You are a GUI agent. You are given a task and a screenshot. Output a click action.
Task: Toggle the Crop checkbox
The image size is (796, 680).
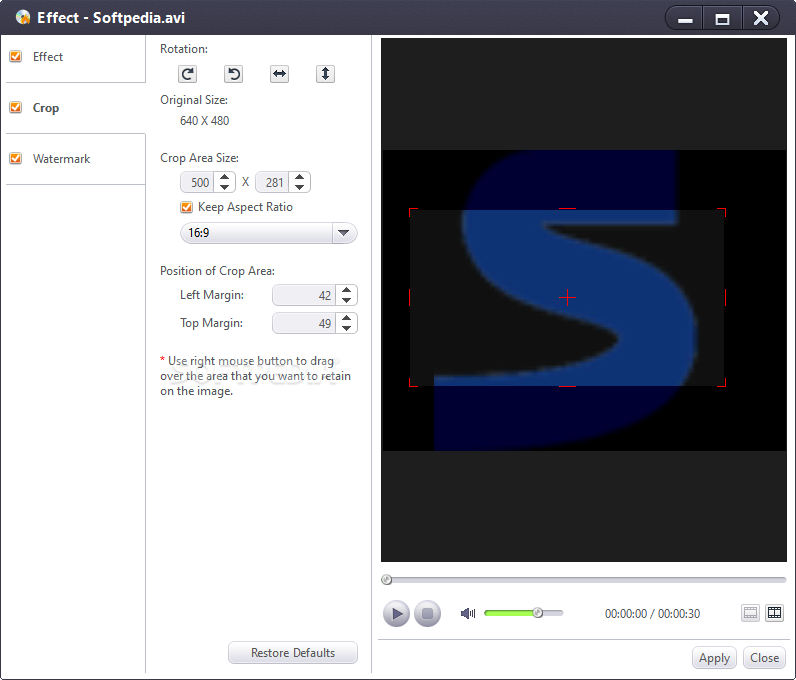16,108
